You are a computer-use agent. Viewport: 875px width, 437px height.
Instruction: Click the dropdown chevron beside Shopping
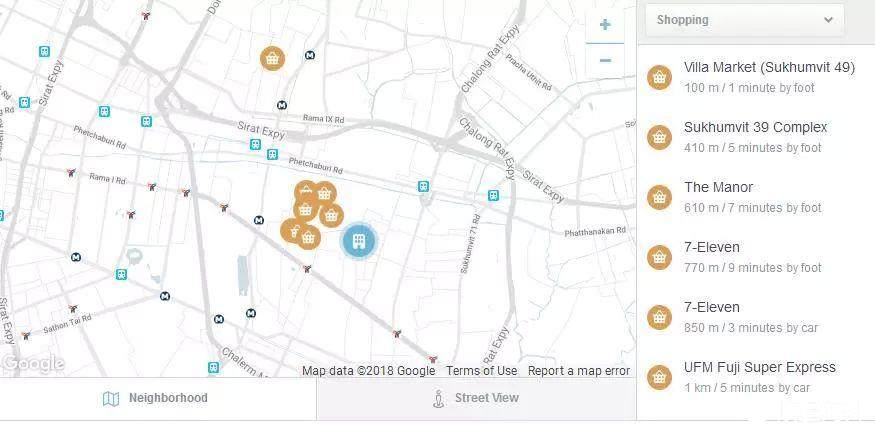(x=829, y=20)
